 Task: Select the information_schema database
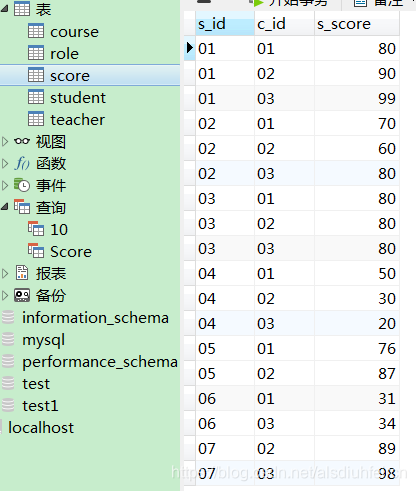pos(95,318)
